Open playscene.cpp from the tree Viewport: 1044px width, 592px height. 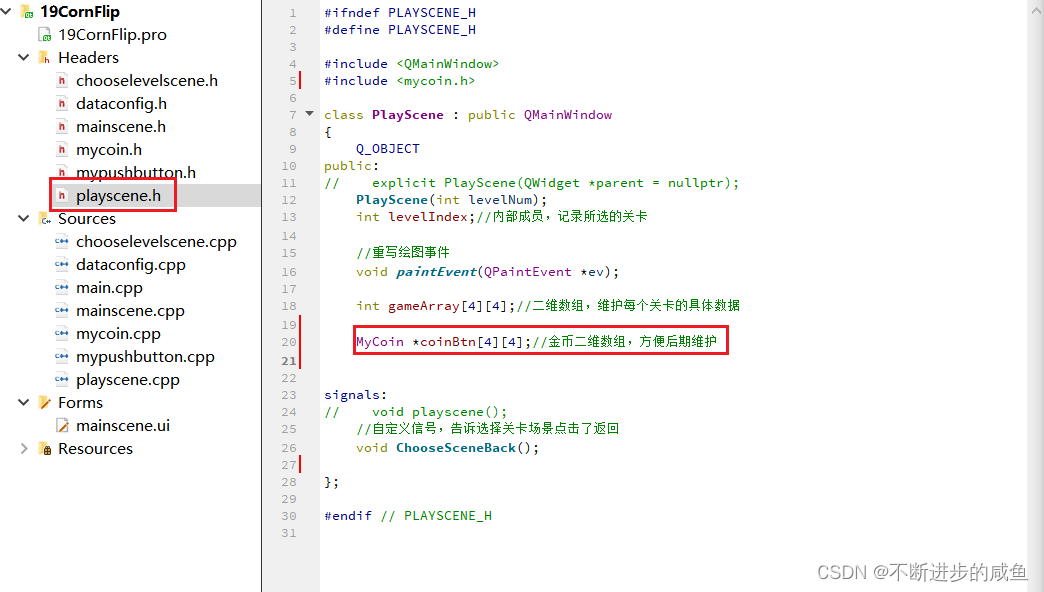click(128, 380)
